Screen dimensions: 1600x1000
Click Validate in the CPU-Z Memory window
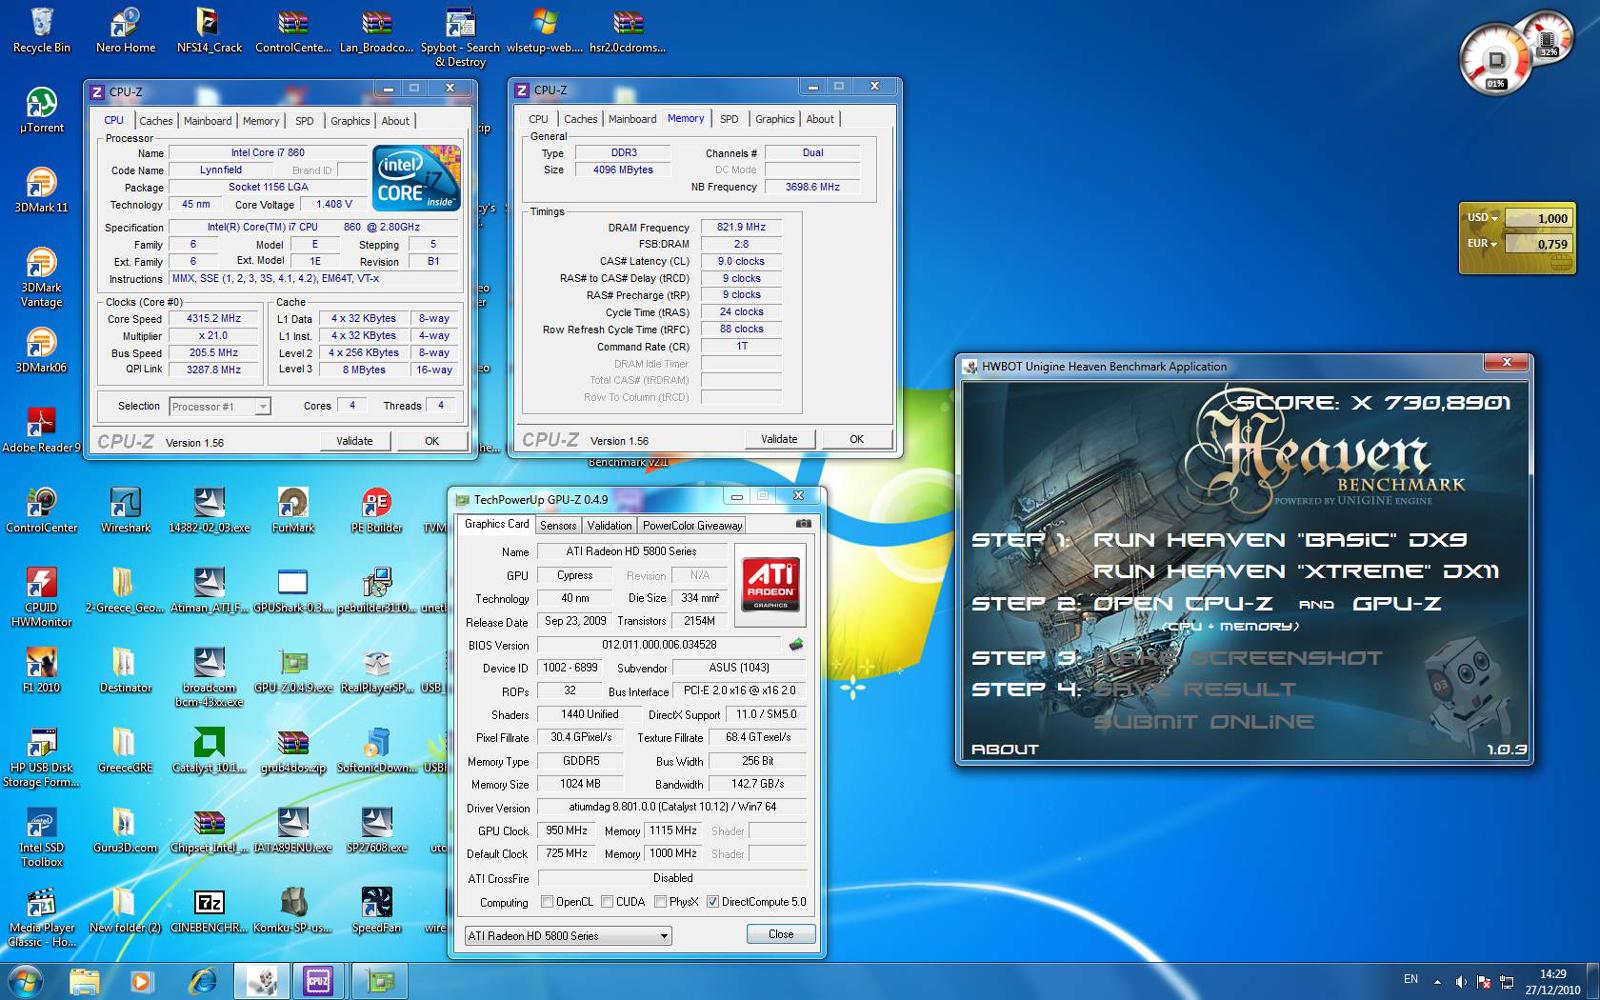[x=779, y=439]
